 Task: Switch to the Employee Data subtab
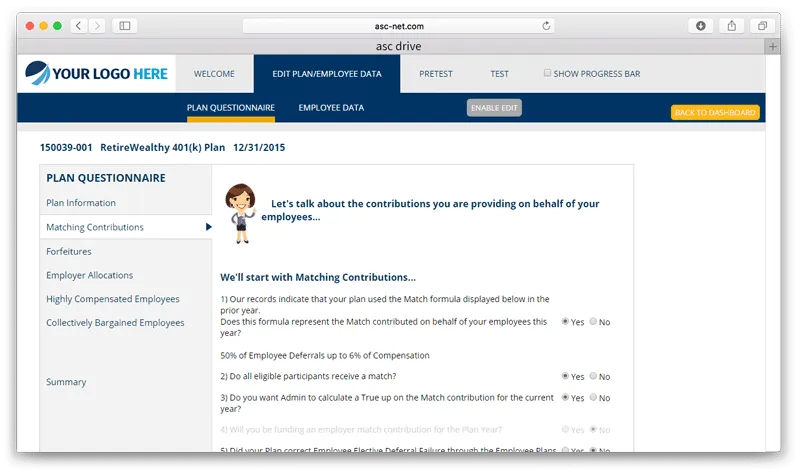331,108
